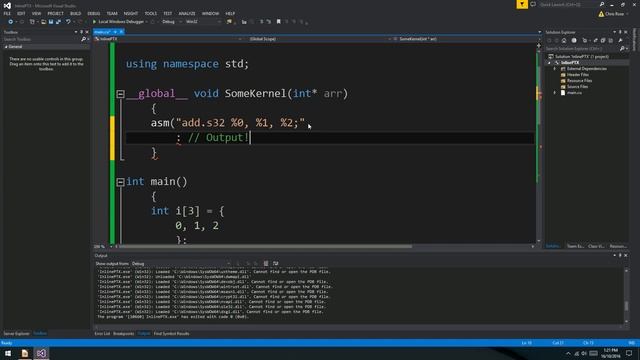The image size is (640, 360).
Task: Click the bookmark toolbar icon
Action: [x=278, y=22]
